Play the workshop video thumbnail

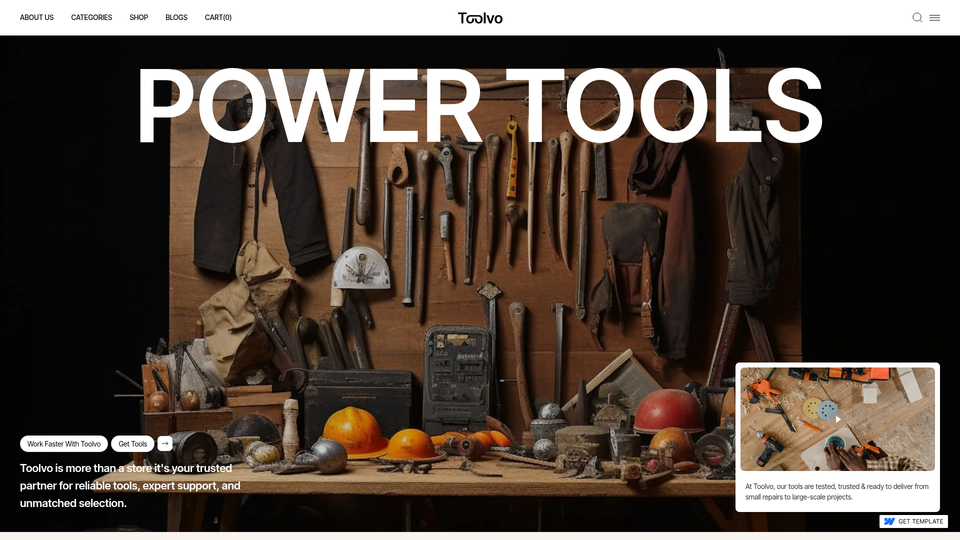tap(838, 419)
